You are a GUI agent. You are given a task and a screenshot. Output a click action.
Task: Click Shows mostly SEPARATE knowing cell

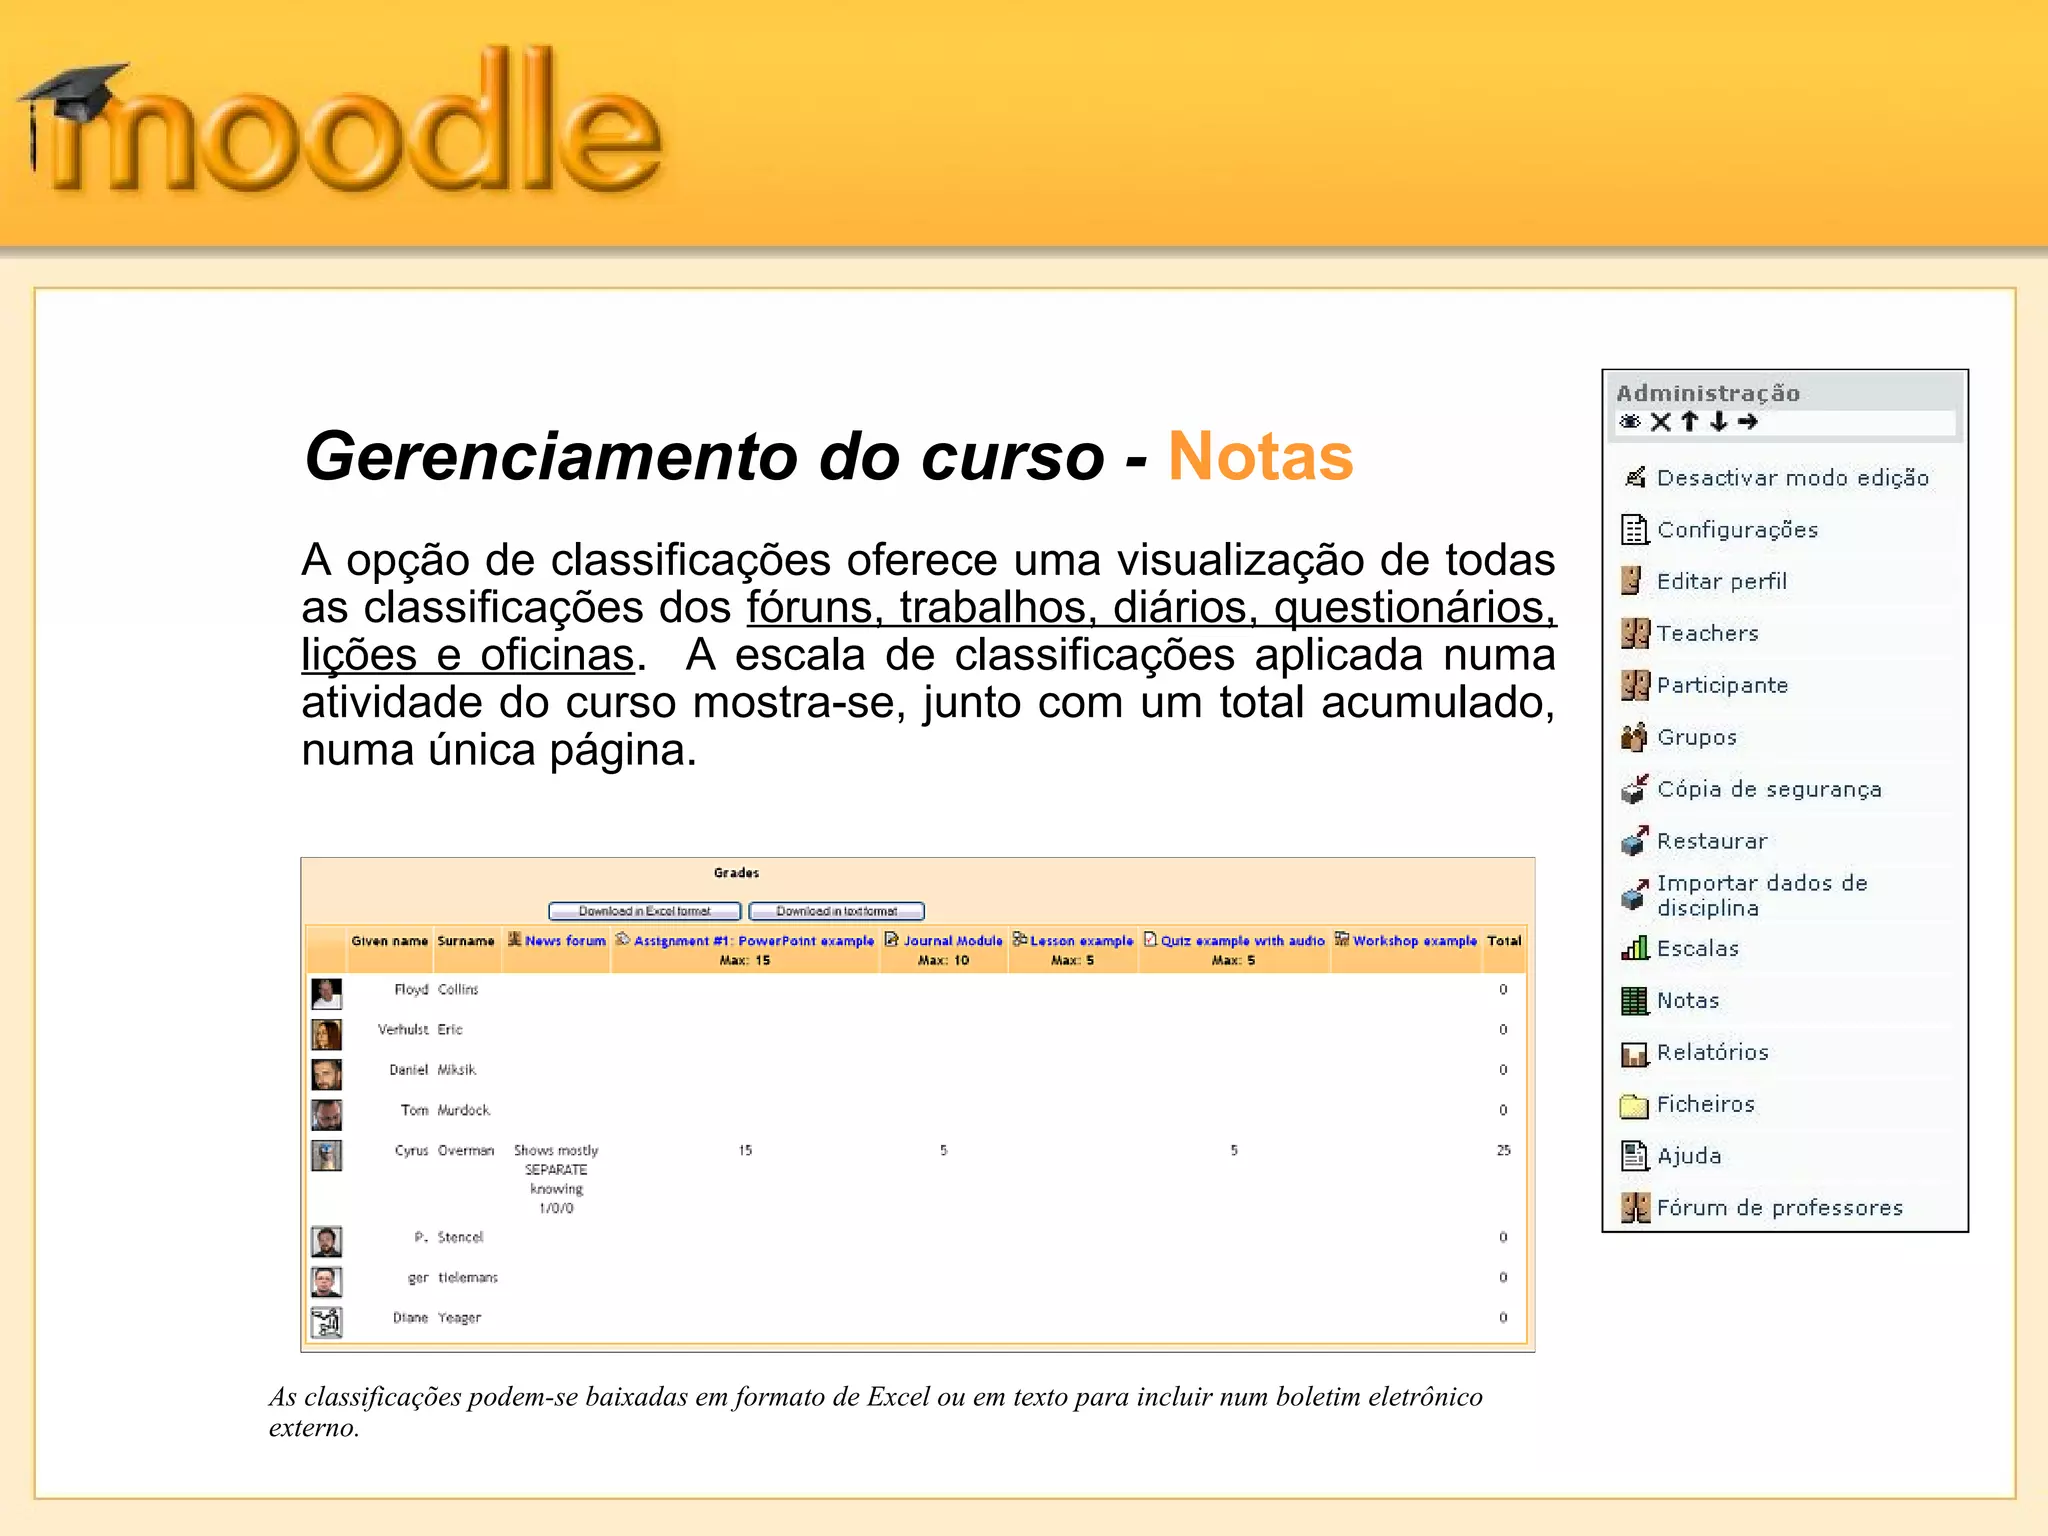click(556, 1179)
